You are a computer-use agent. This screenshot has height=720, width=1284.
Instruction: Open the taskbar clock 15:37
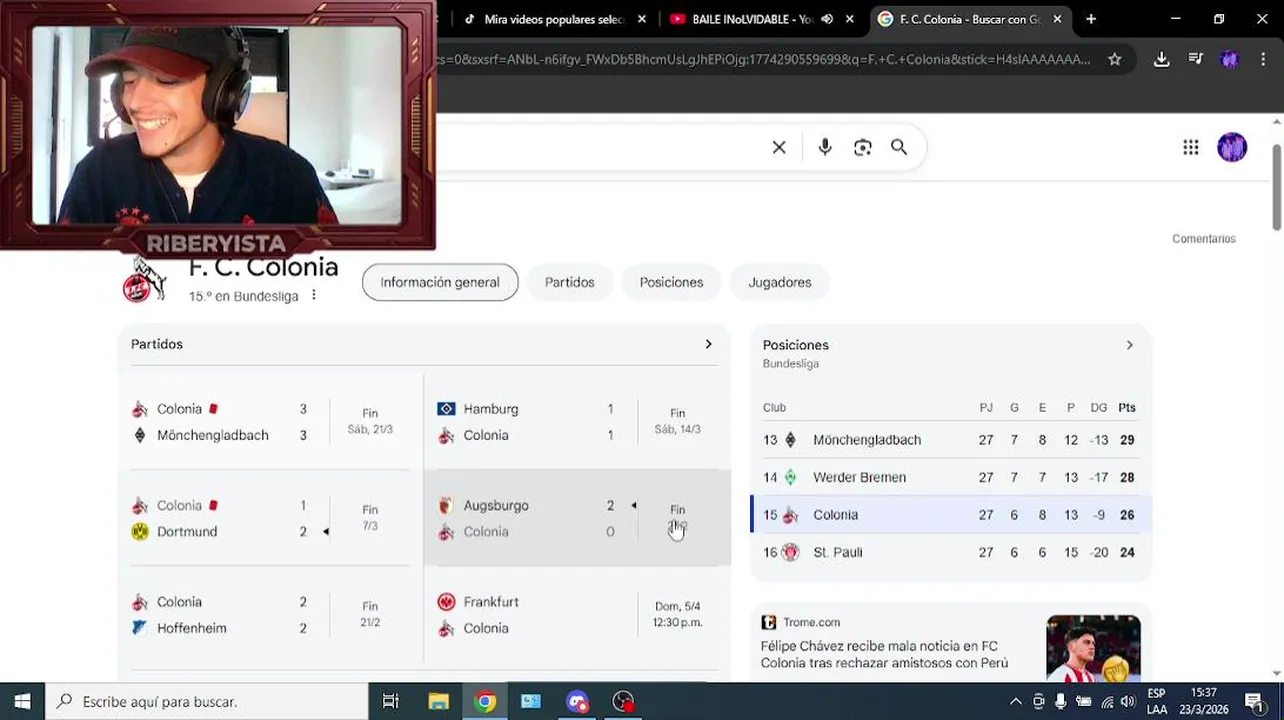tap(1204, 701)
